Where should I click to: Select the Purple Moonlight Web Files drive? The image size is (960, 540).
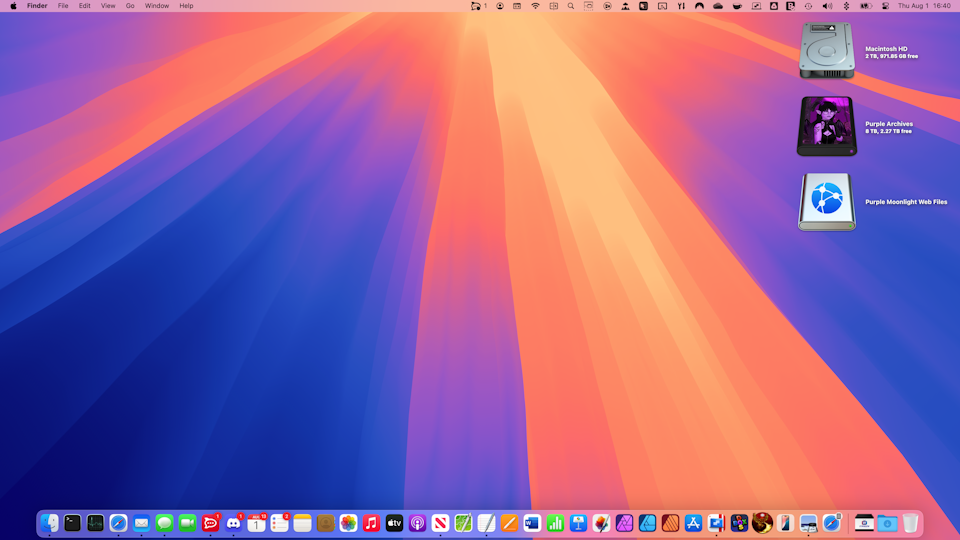(x=827, y=201)
